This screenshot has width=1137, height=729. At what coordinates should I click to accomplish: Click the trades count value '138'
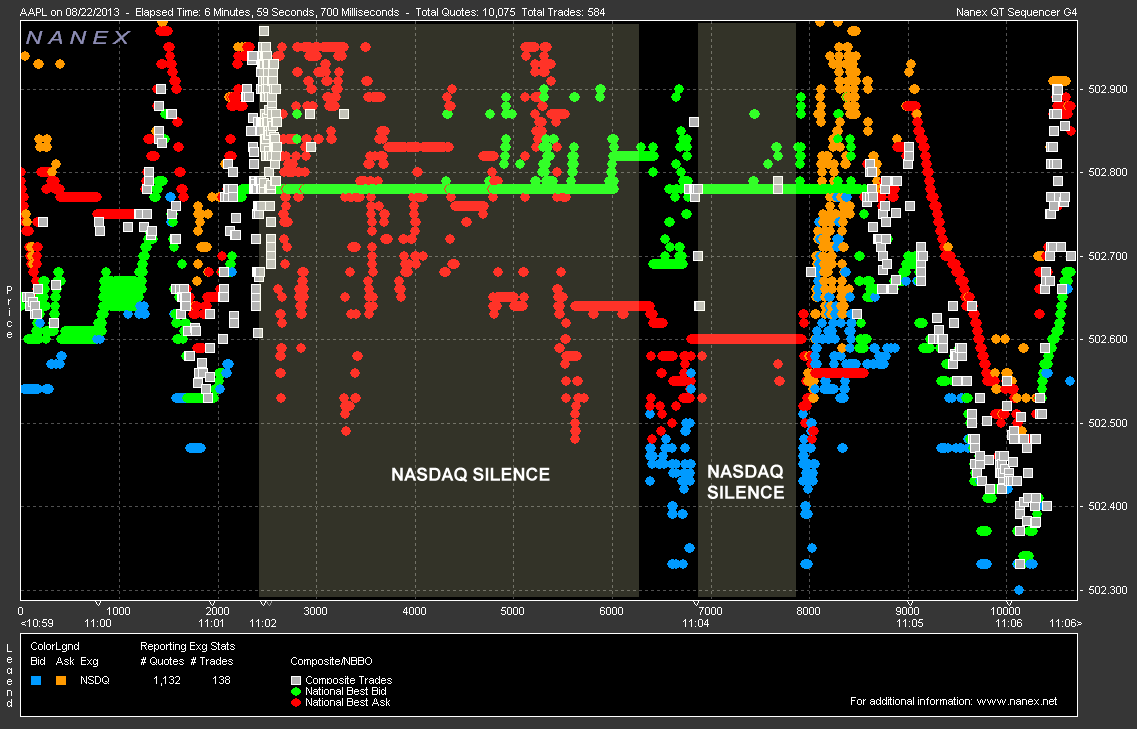pyautogui.click(x=221, y=680)
